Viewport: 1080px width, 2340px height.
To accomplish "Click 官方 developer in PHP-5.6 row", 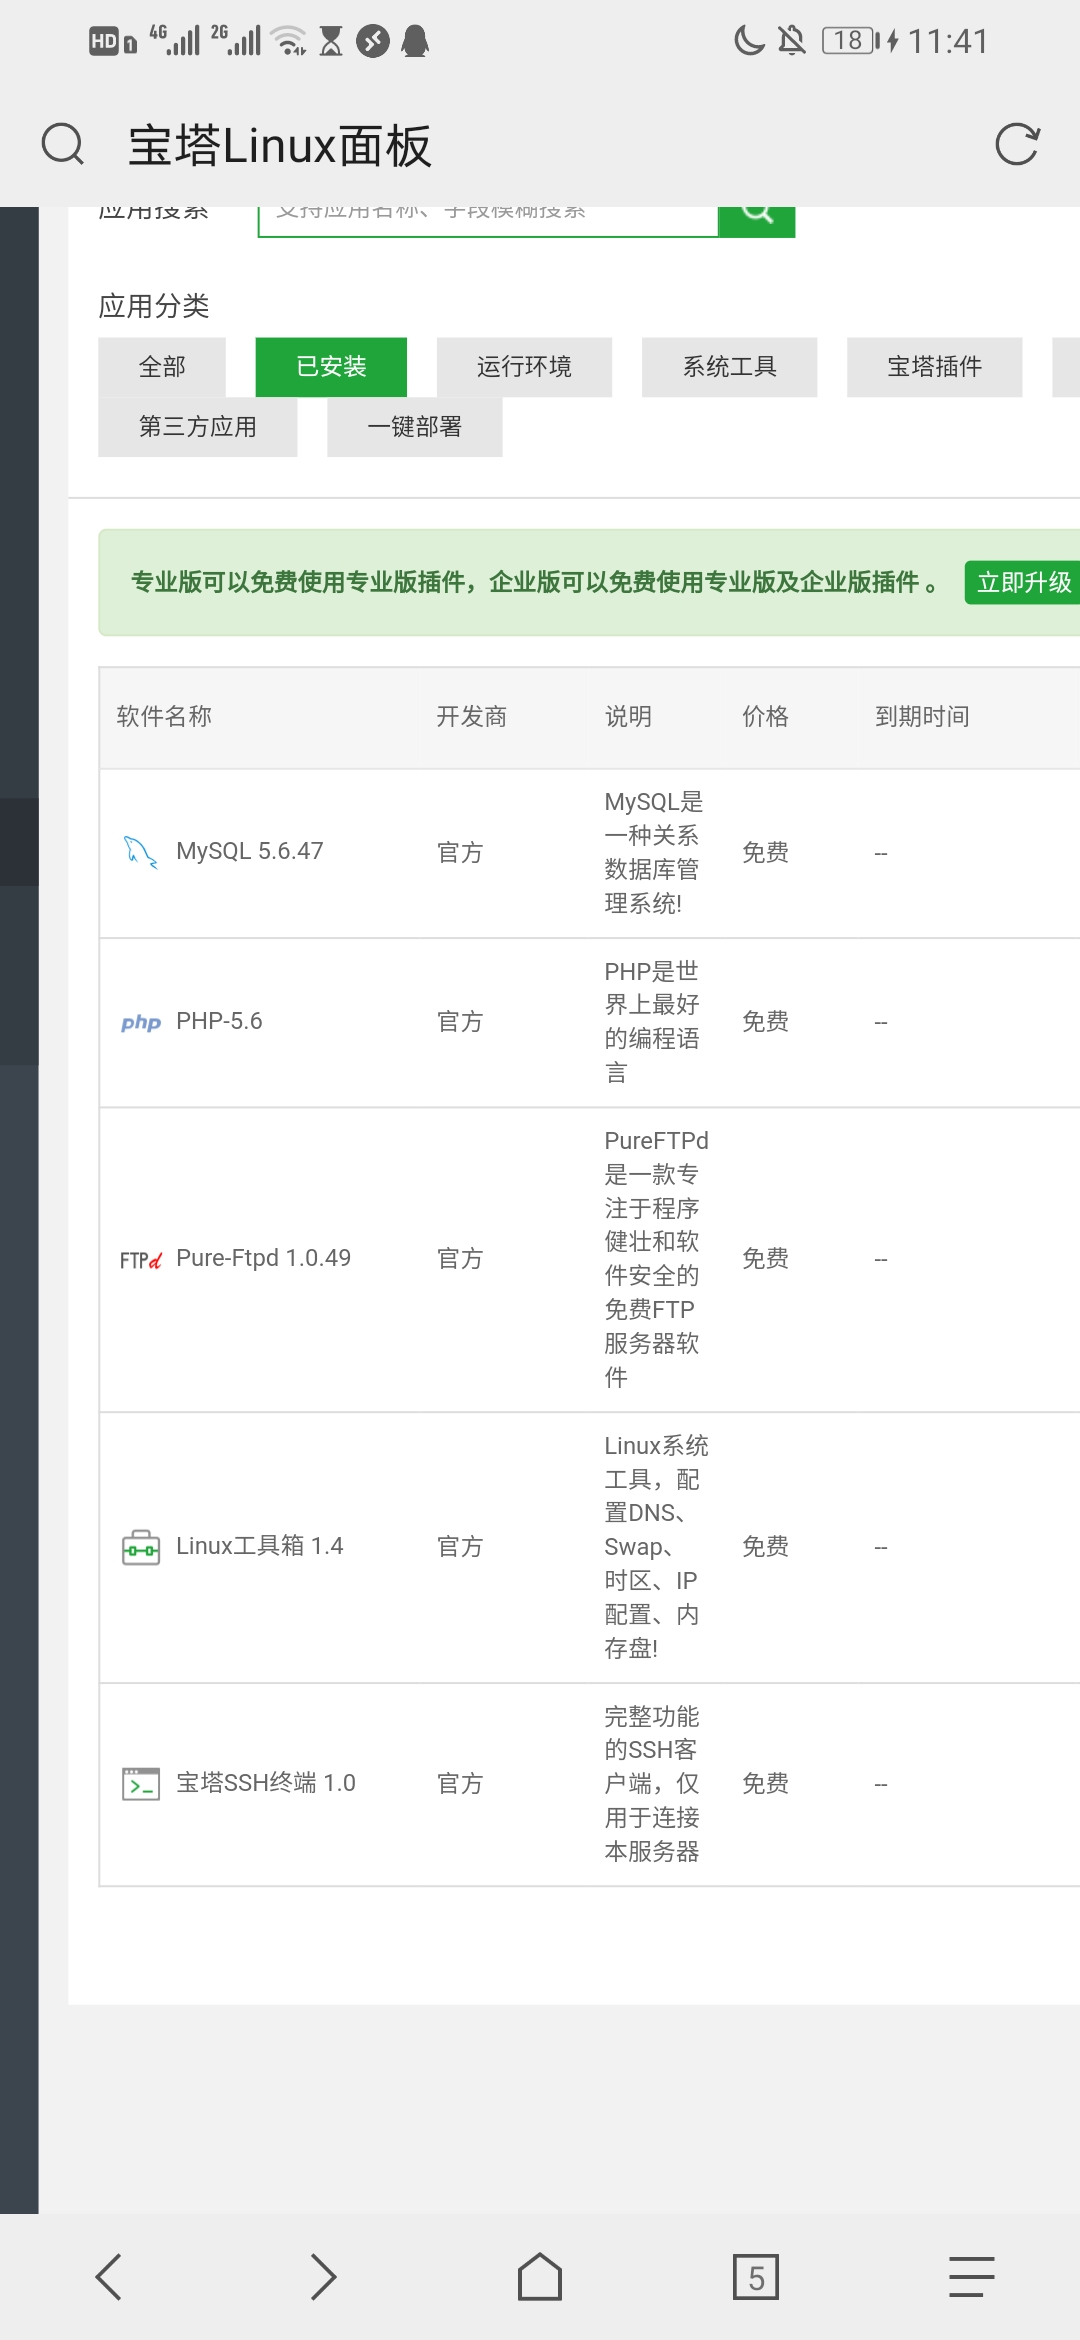I will 460,1022.
